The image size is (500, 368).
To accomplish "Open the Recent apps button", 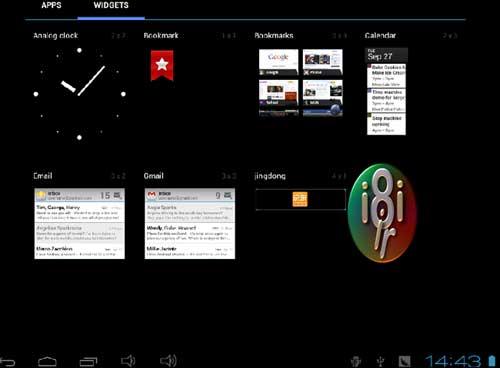I will click(88, 361).
